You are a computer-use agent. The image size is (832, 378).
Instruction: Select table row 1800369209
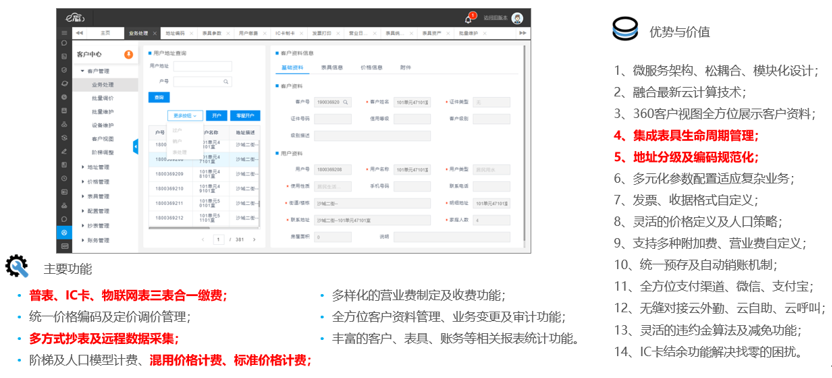click(204, 174)
